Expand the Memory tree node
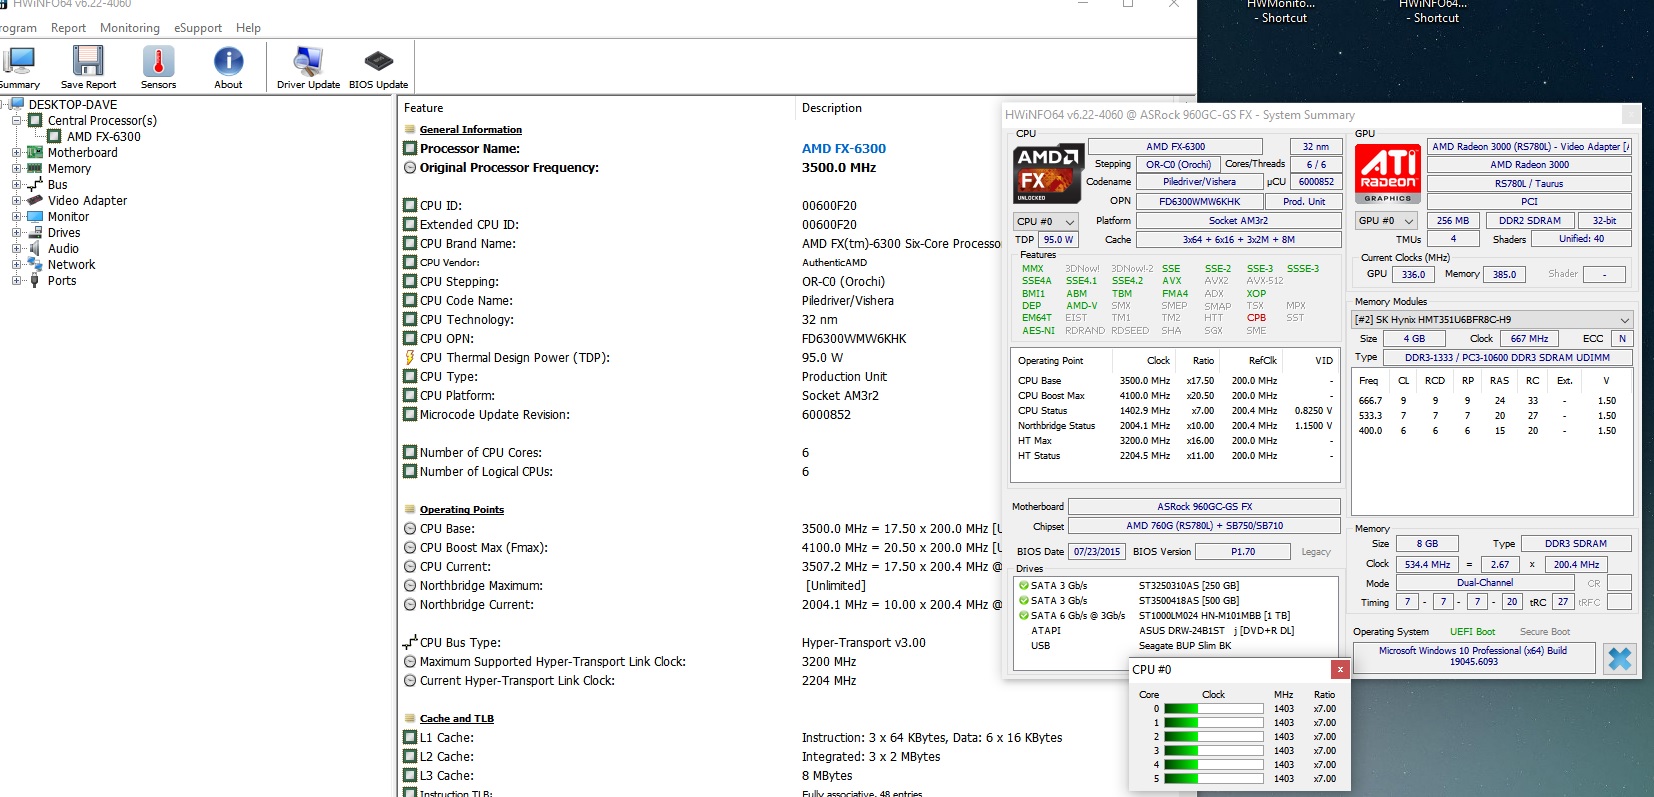This screenshot has height=797, width=1654. (16, 169)
